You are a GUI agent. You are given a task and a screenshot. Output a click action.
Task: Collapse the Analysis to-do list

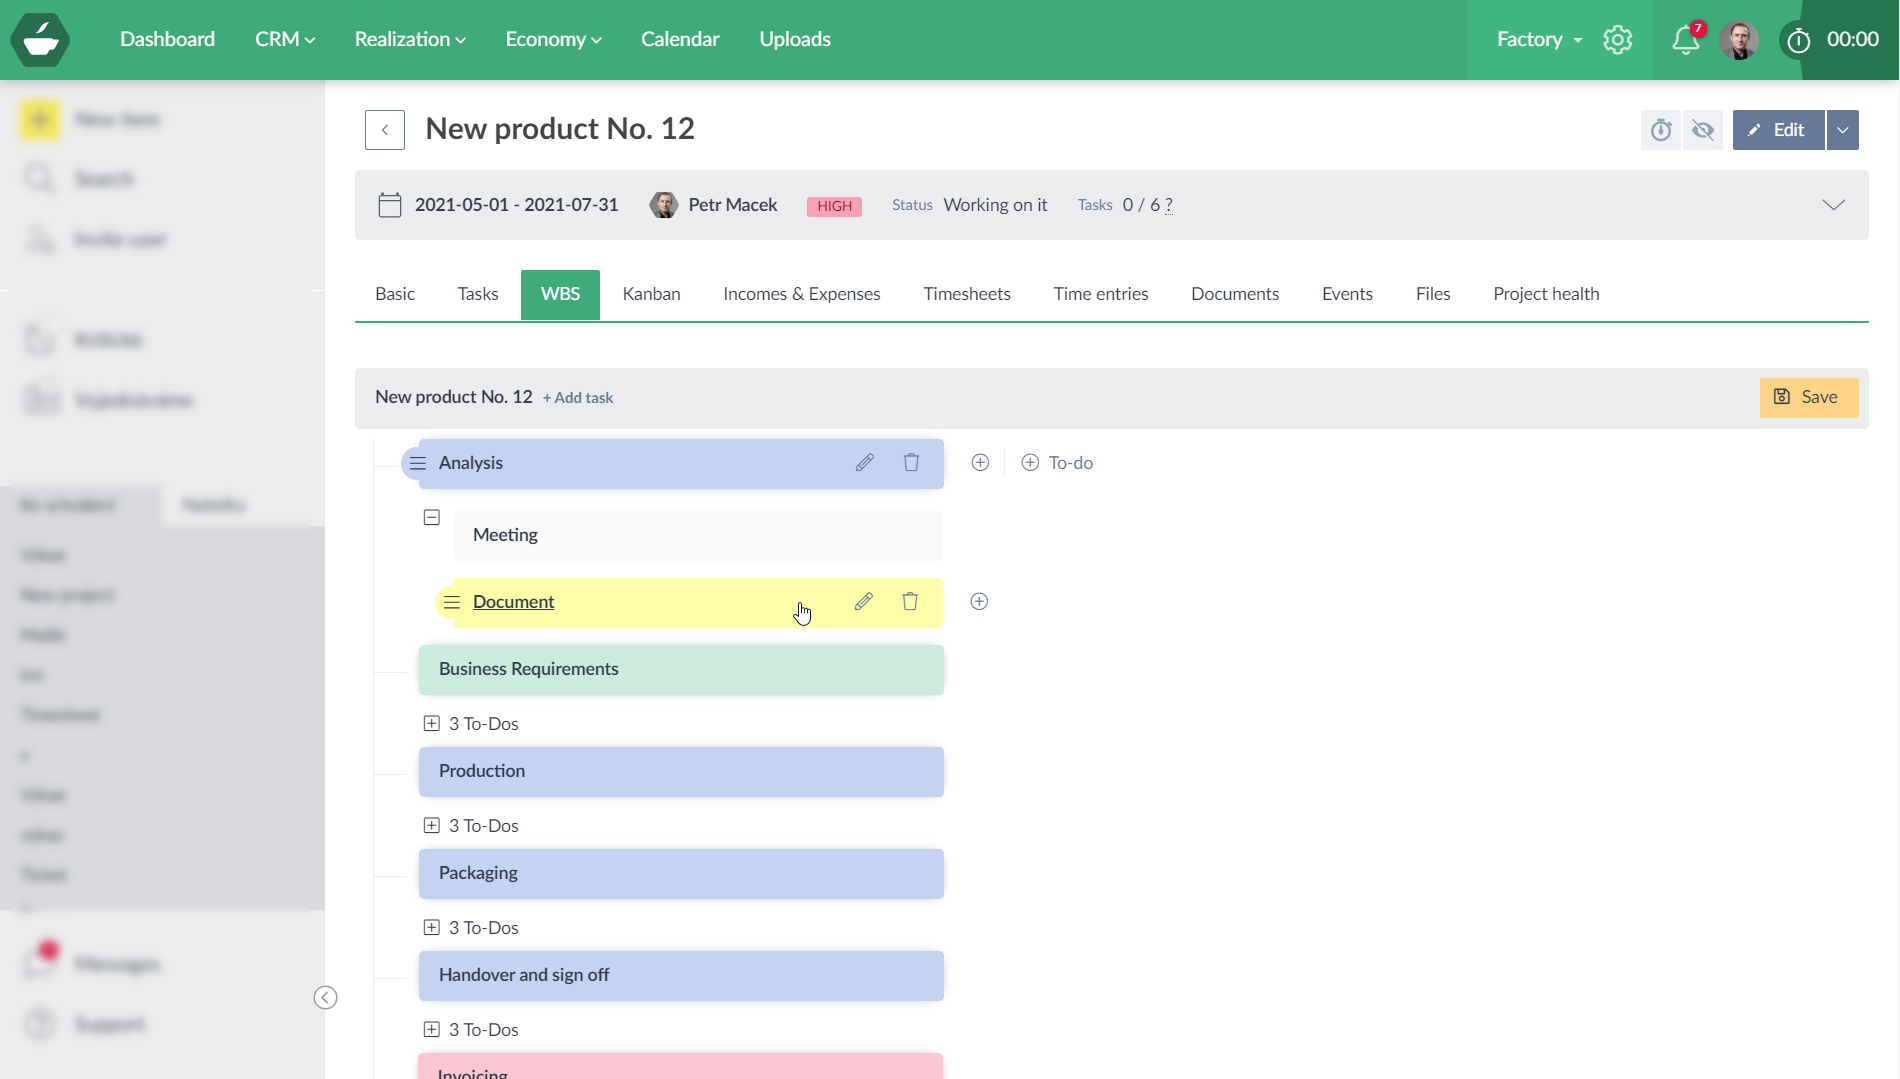(432, 518)
